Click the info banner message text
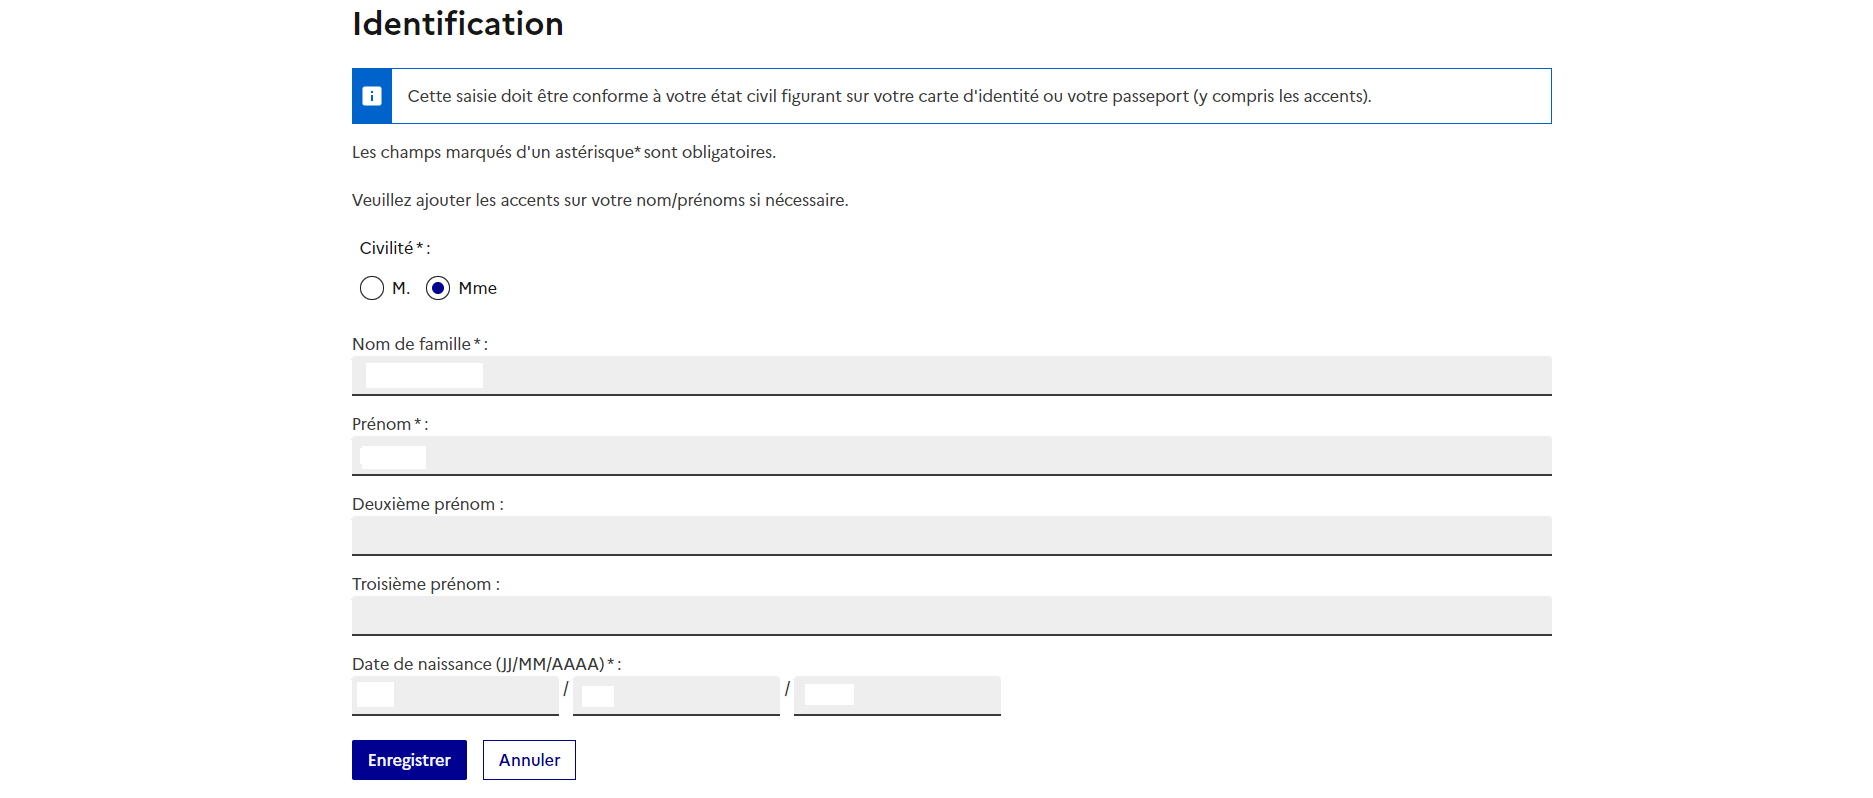 coord(888,96)
